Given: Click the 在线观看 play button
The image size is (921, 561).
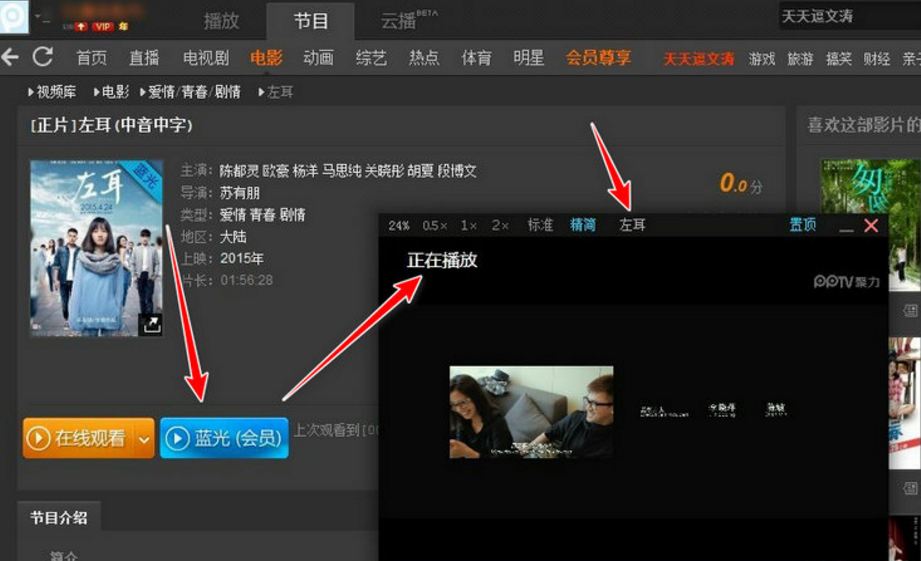Looking at the screenshot, I should [79, 438].
